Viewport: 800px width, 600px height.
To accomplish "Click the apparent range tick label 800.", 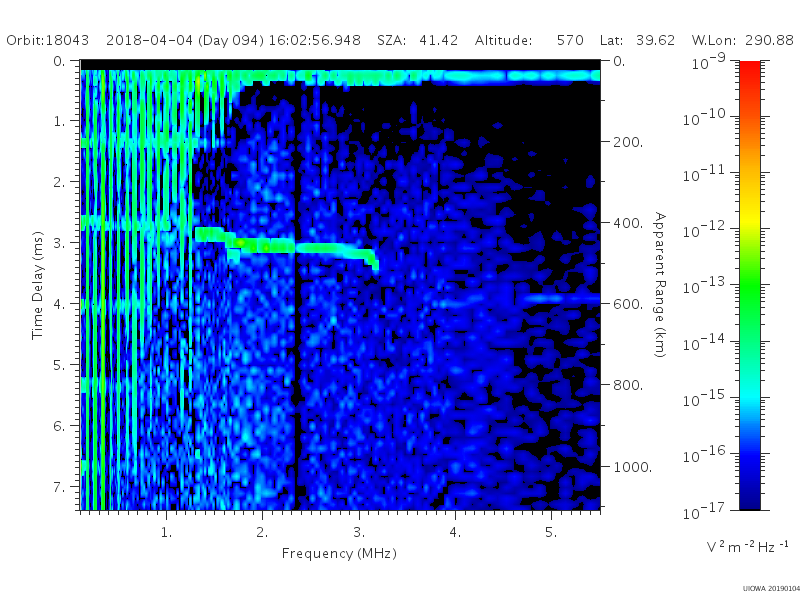I will pyautogui.click(x=628, y=386).
